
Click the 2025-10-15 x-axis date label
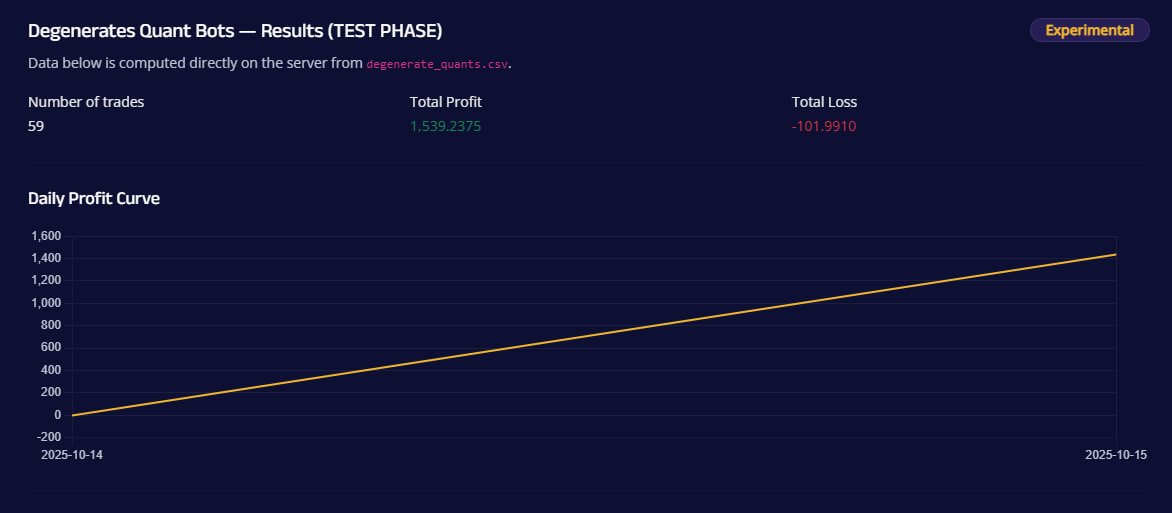tap(1116, 455)
